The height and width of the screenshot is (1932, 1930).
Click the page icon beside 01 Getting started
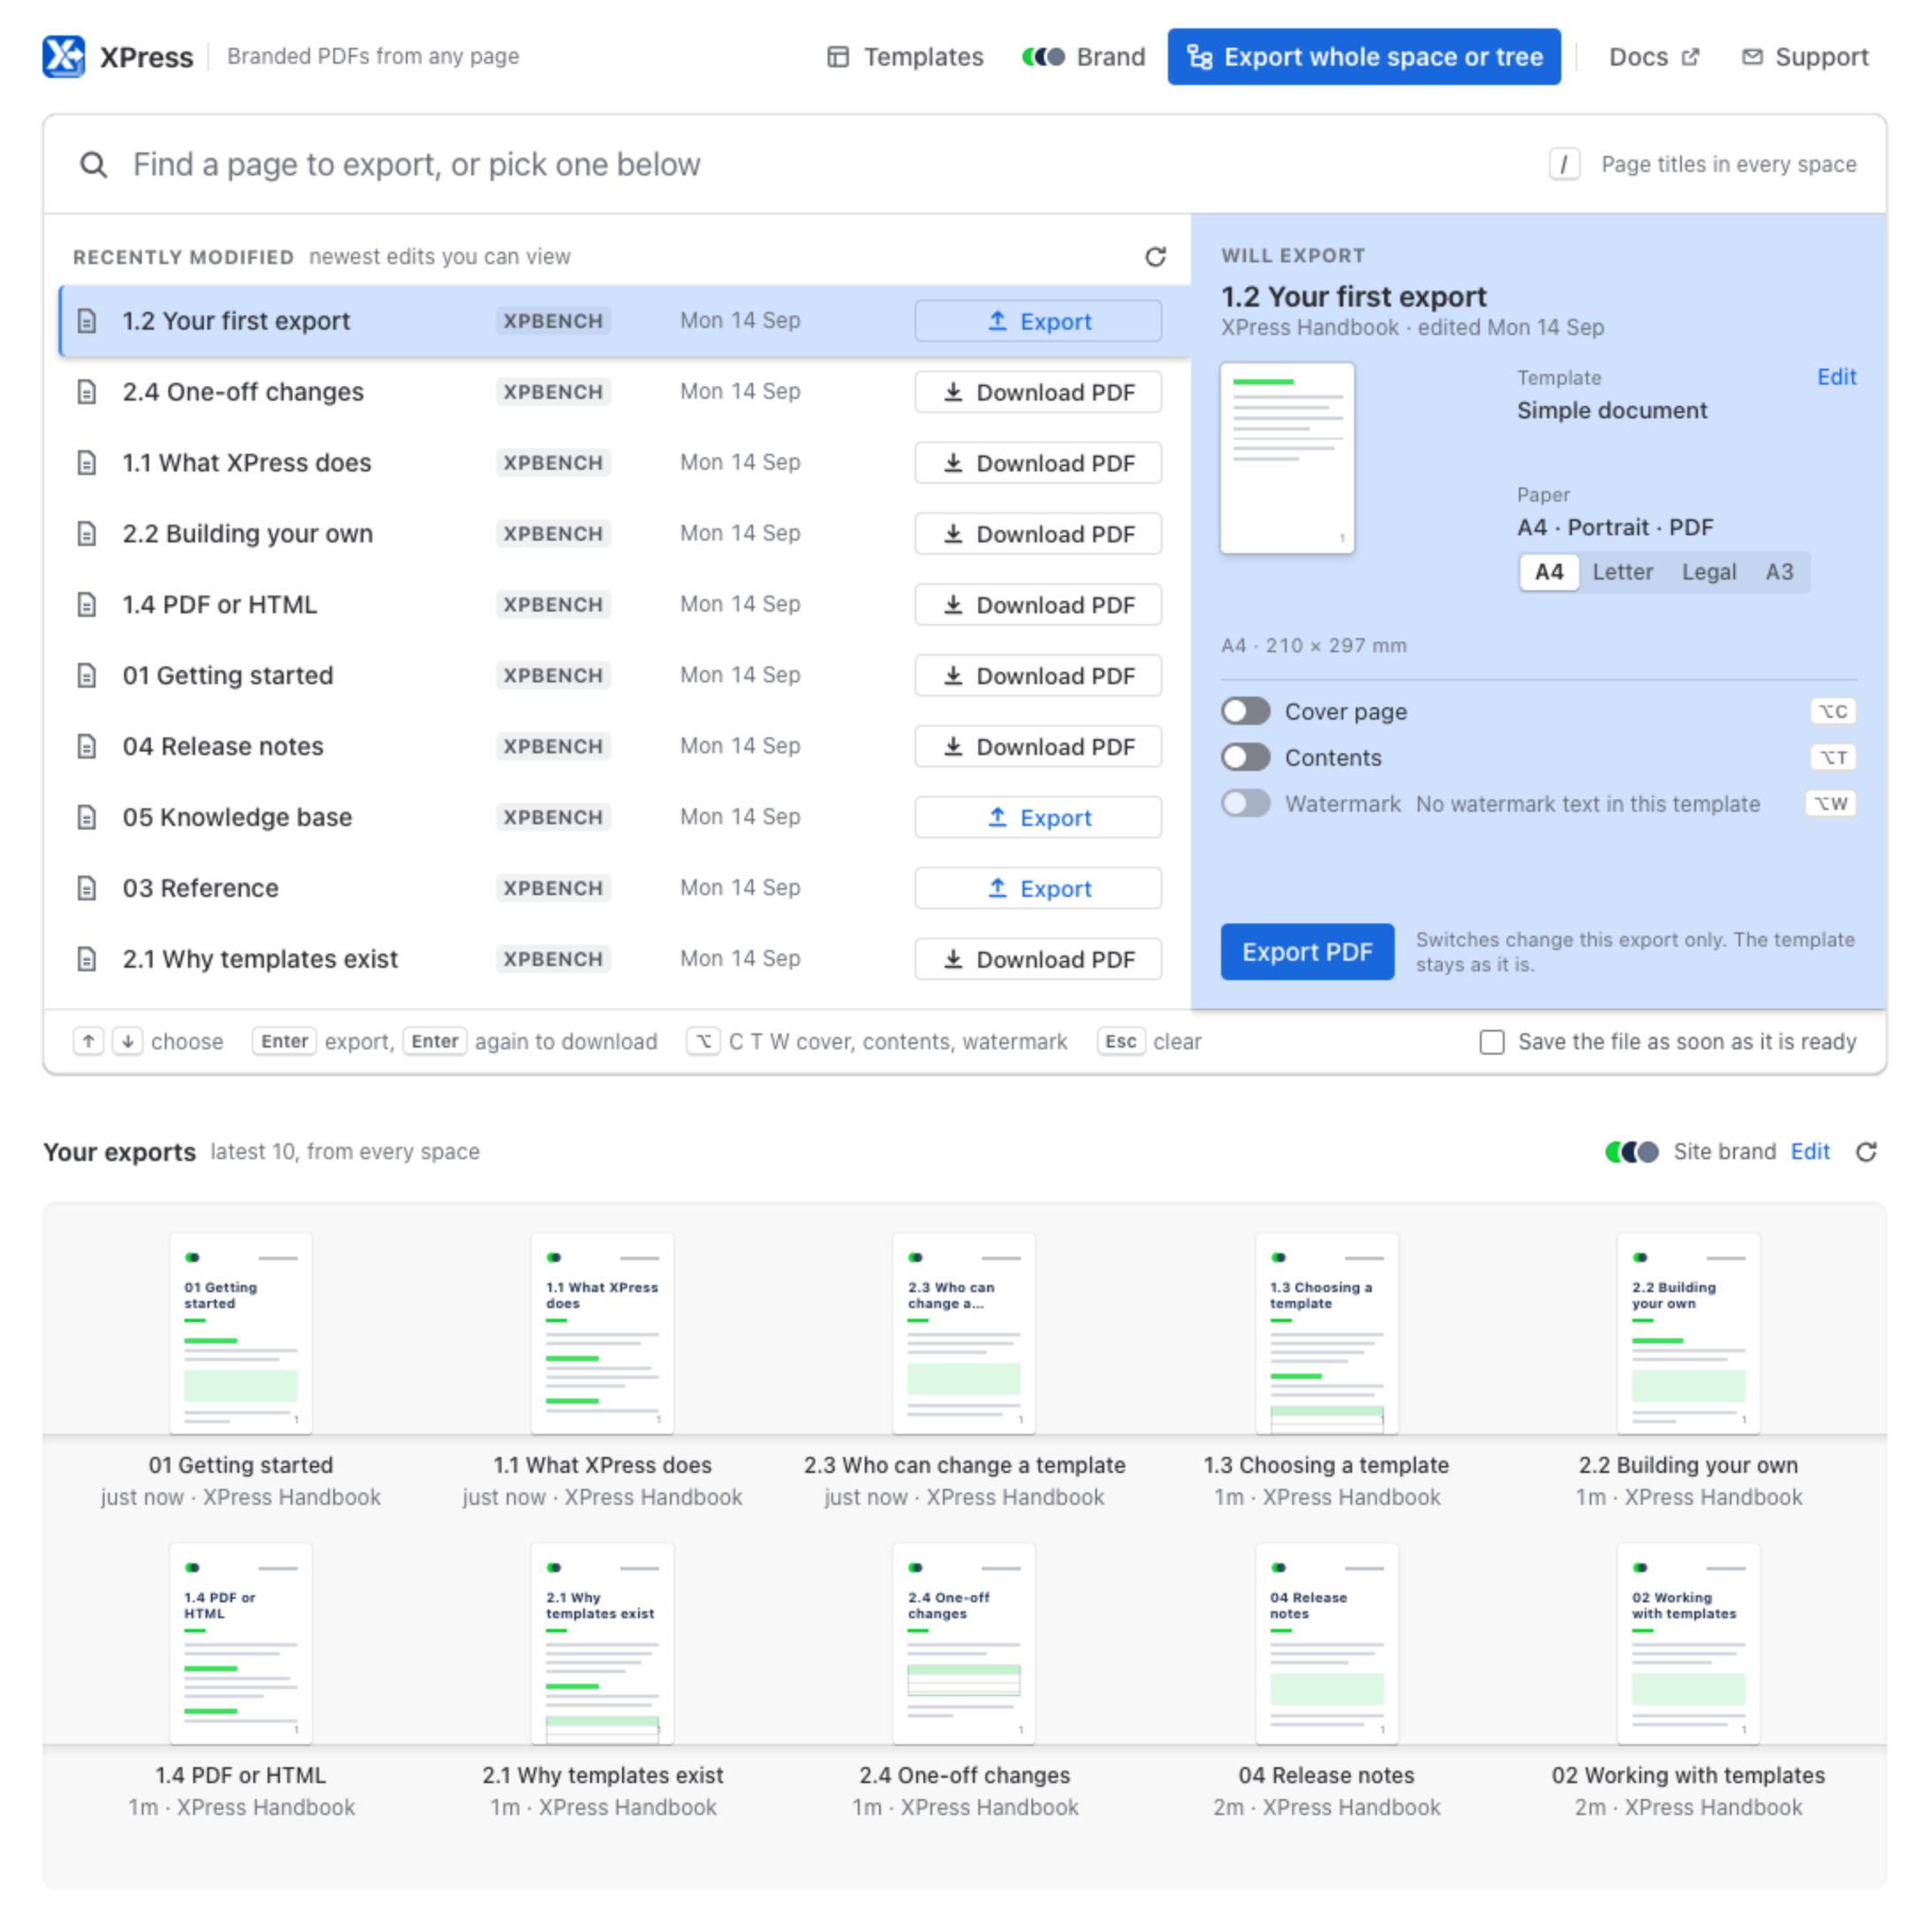pos(87,675)
